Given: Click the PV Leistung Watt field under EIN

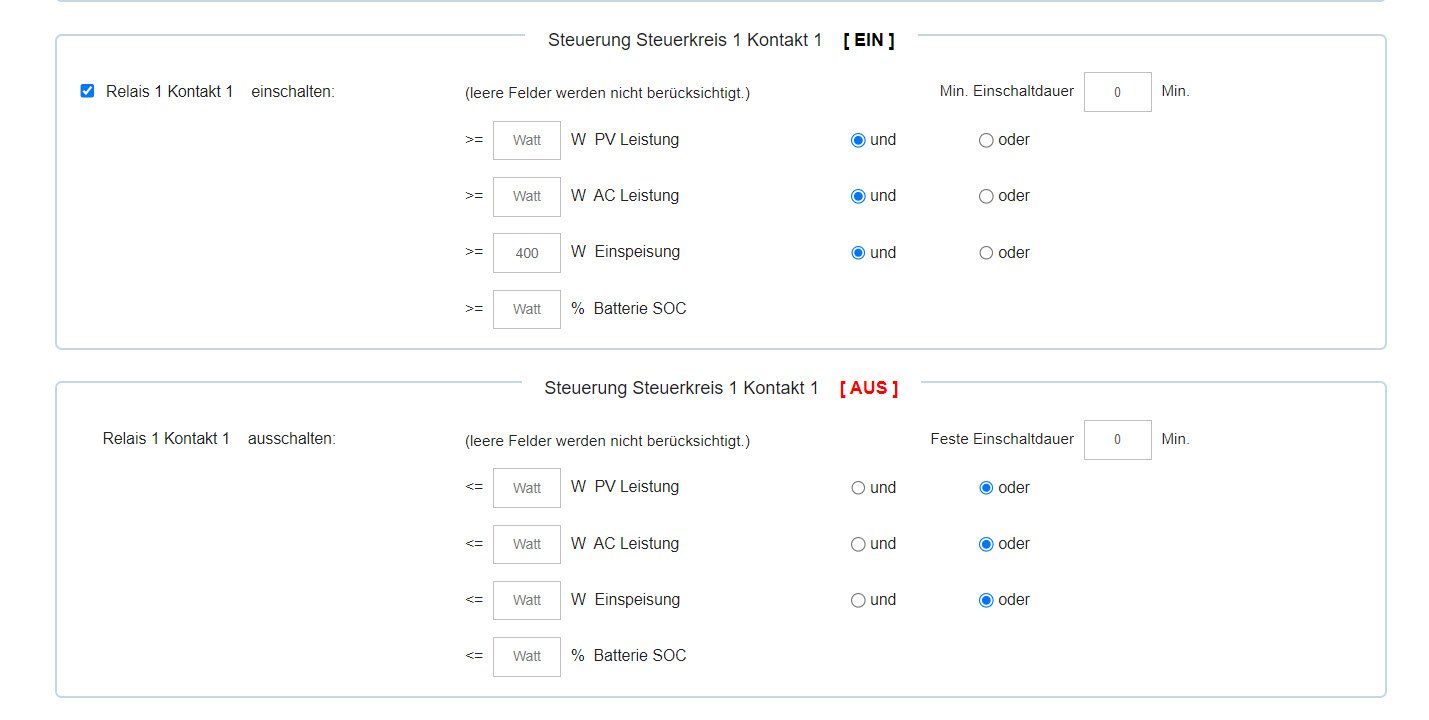Looking at the screenshot, I should point(527,141).
